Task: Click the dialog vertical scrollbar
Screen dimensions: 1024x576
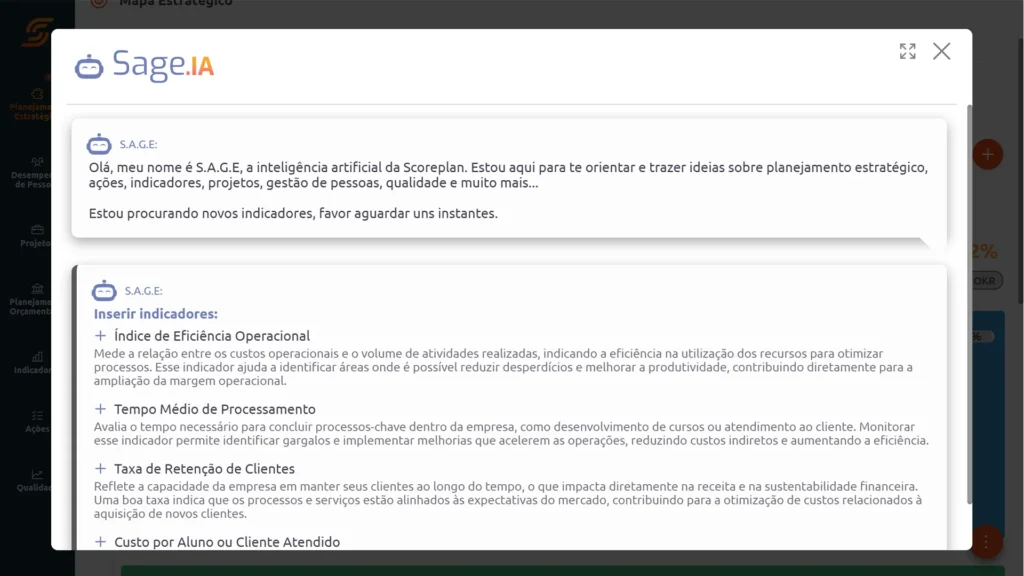Action: pos(968,304)
